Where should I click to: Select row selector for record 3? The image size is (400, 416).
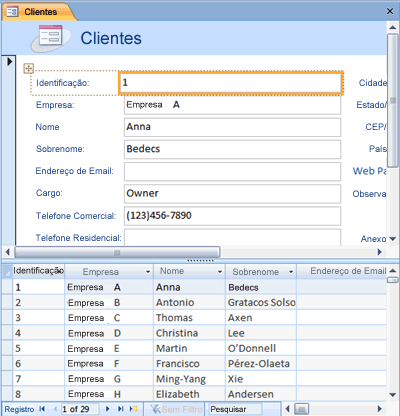7,318
